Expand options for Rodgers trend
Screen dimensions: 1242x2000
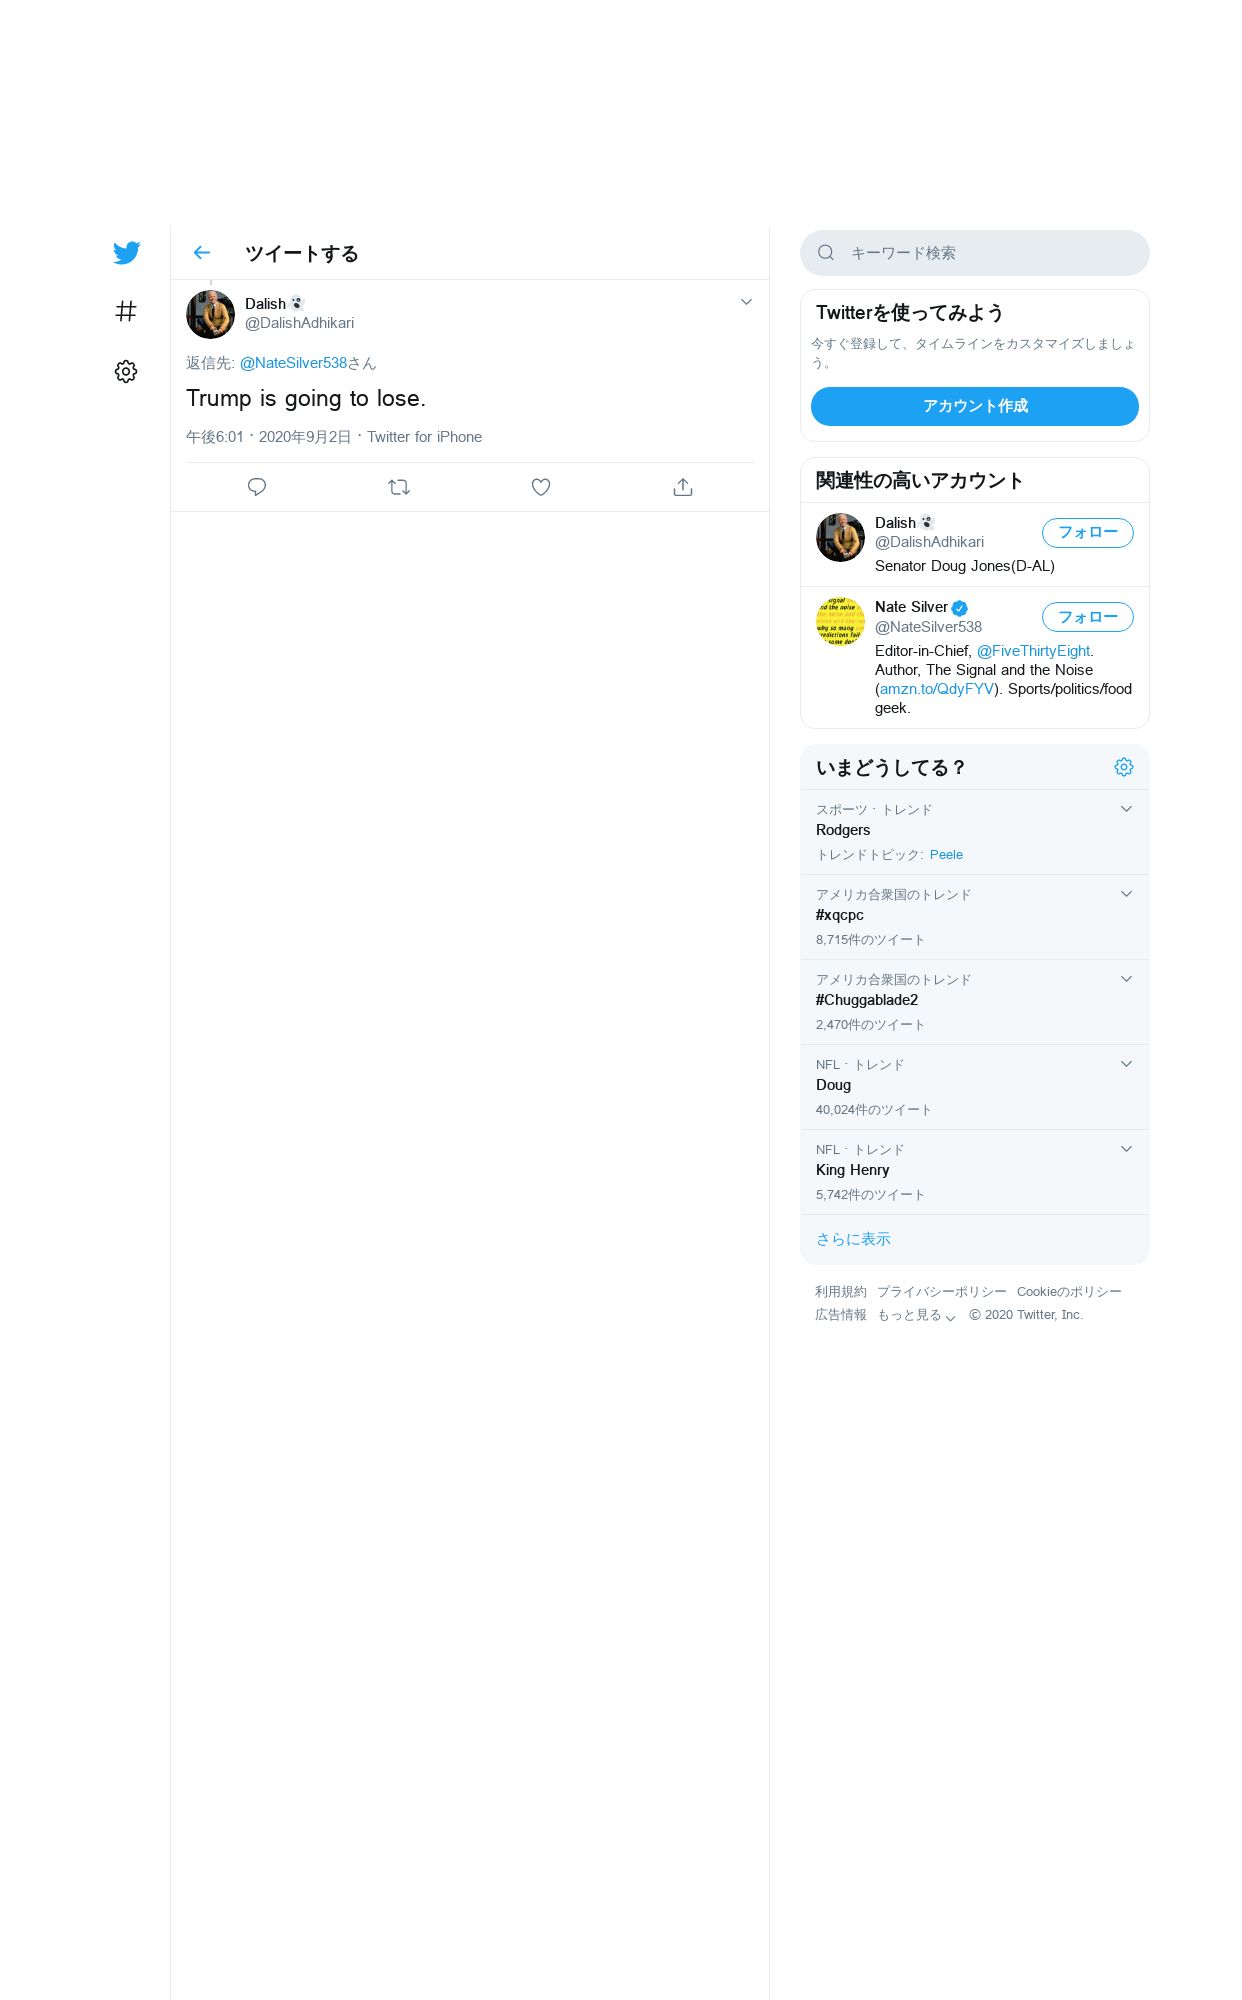pyautogui.click(x=1126, y=809)
